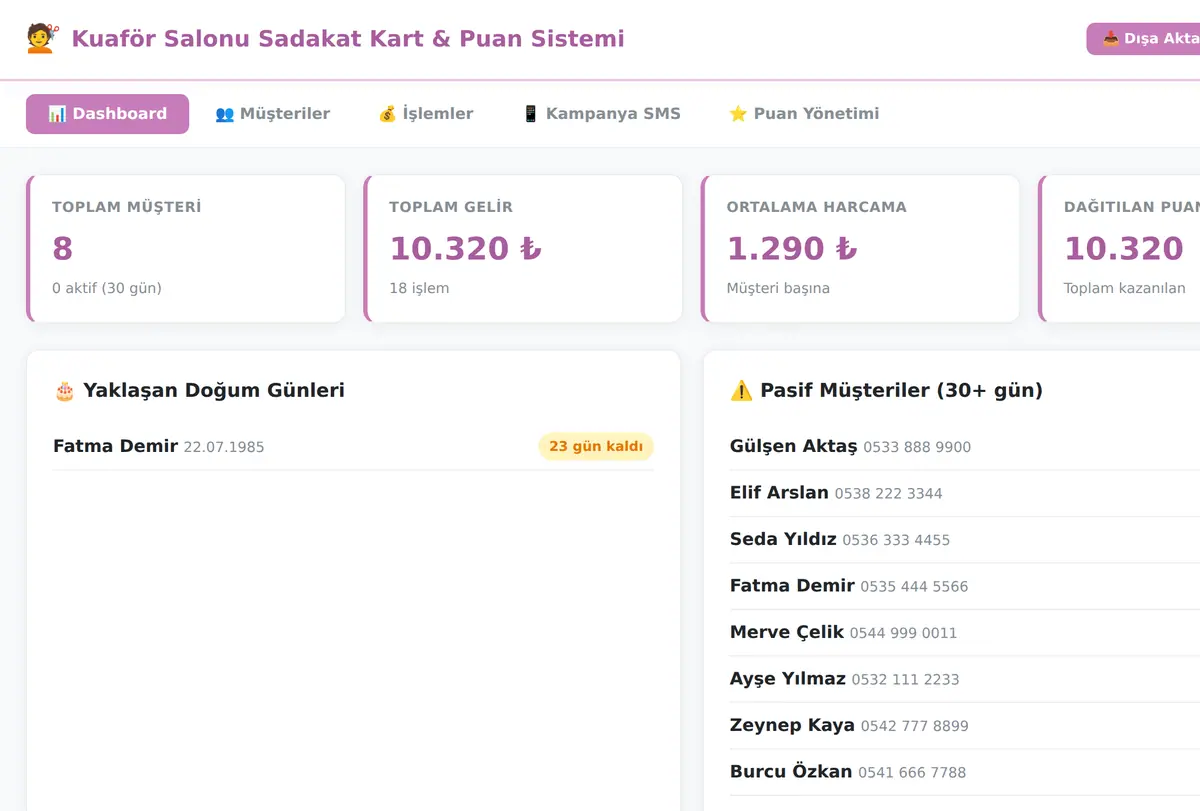Viewport: 1200px width, 811px height.
Task: Open the İşlemler tab
Action: (x=426, y=114)
